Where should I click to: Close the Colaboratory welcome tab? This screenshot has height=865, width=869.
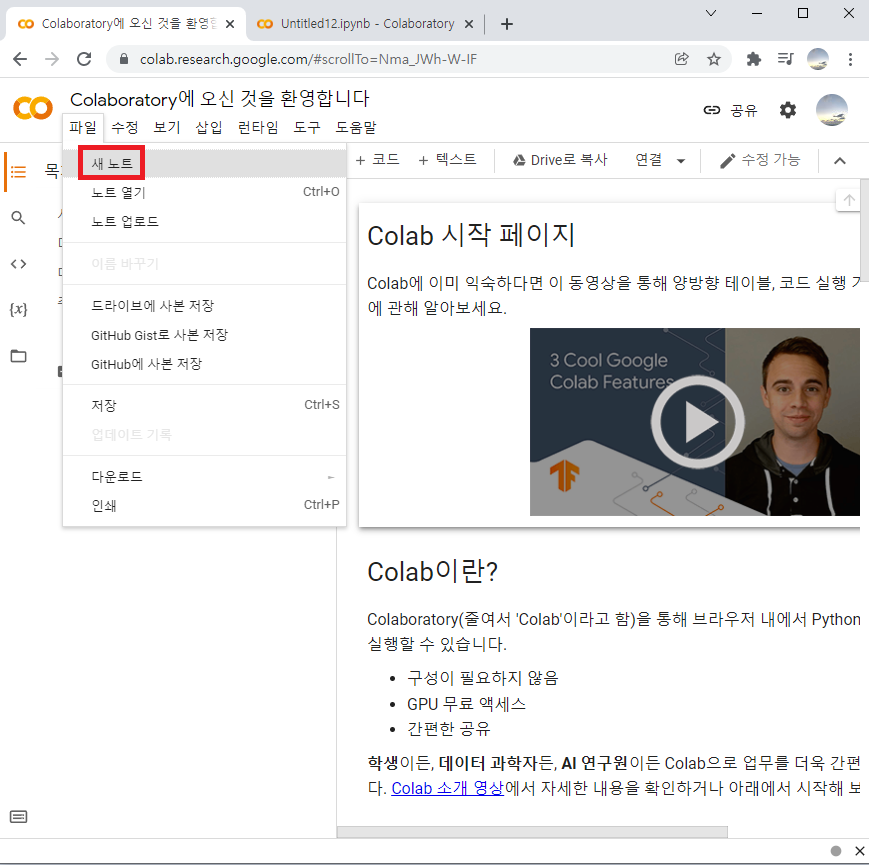click(230, 24)
